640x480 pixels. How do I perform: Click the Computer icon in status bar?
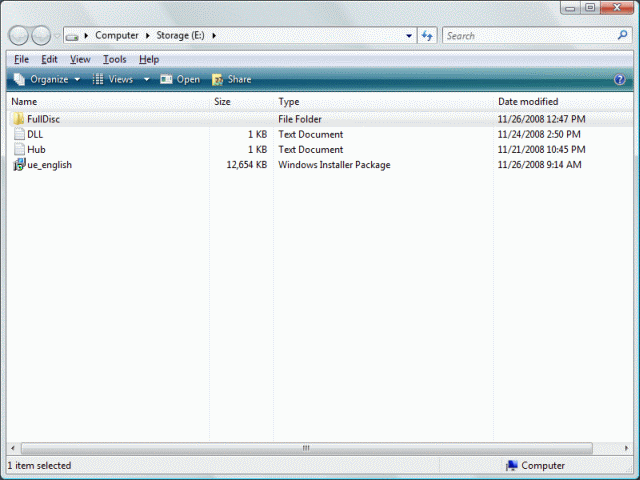[511, 465]
